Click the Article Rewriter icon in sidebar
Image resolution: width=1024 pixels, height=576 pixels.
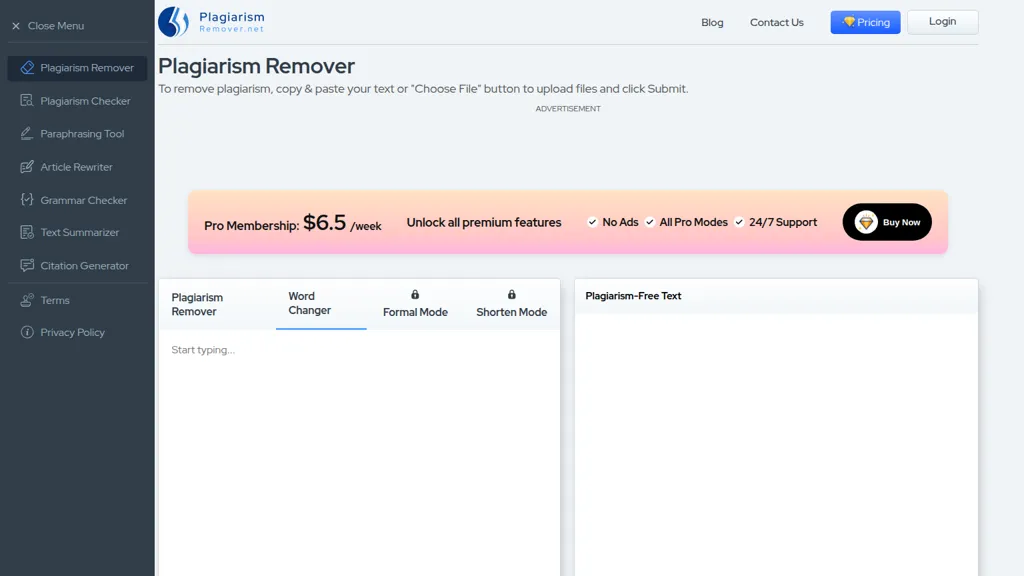pos(27,167)
